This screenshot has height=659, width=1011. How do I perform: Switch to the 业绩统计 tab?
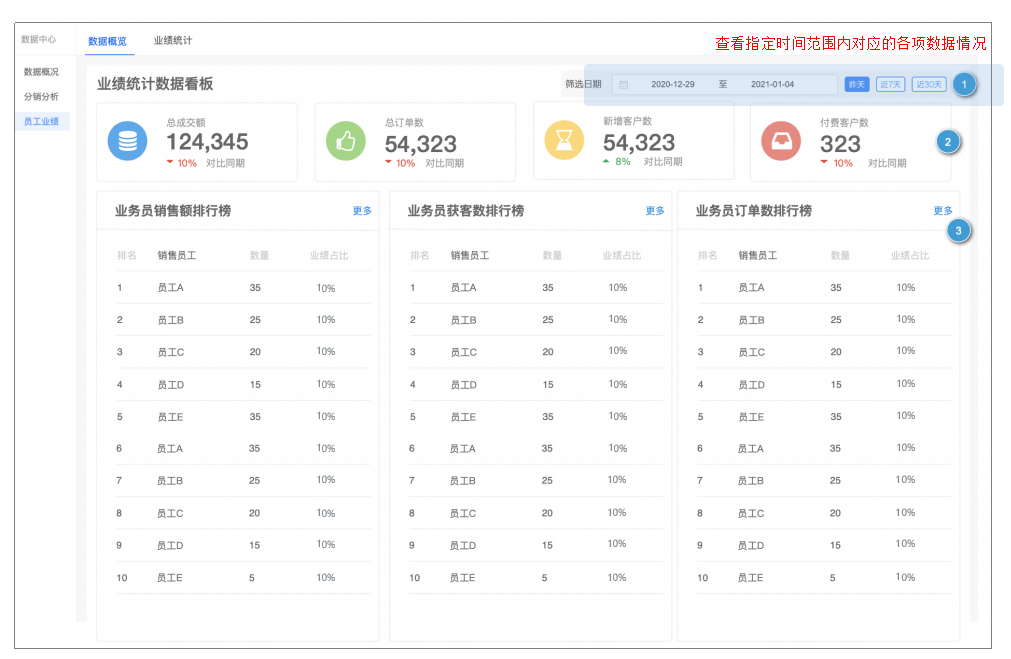click(173, 41)
